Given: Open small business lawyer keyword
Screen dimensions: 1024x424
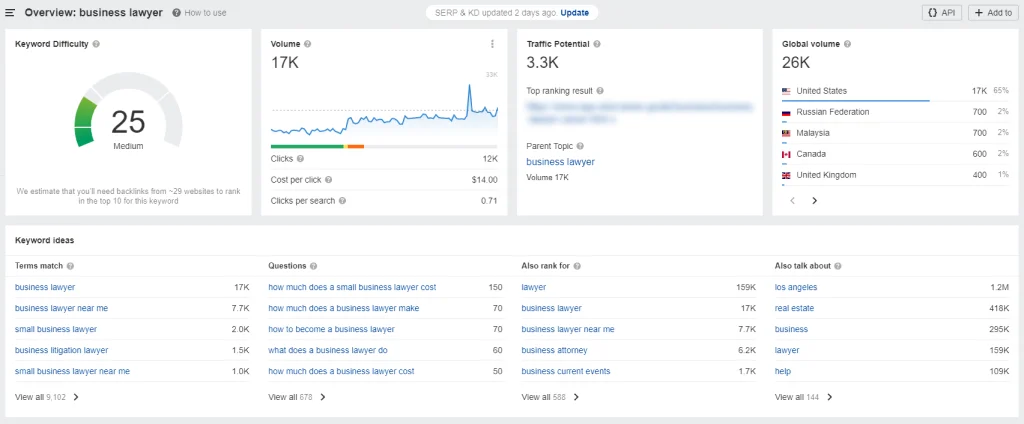Looking at the screenshot, I should pyautogui.click(x=56, y=329).
